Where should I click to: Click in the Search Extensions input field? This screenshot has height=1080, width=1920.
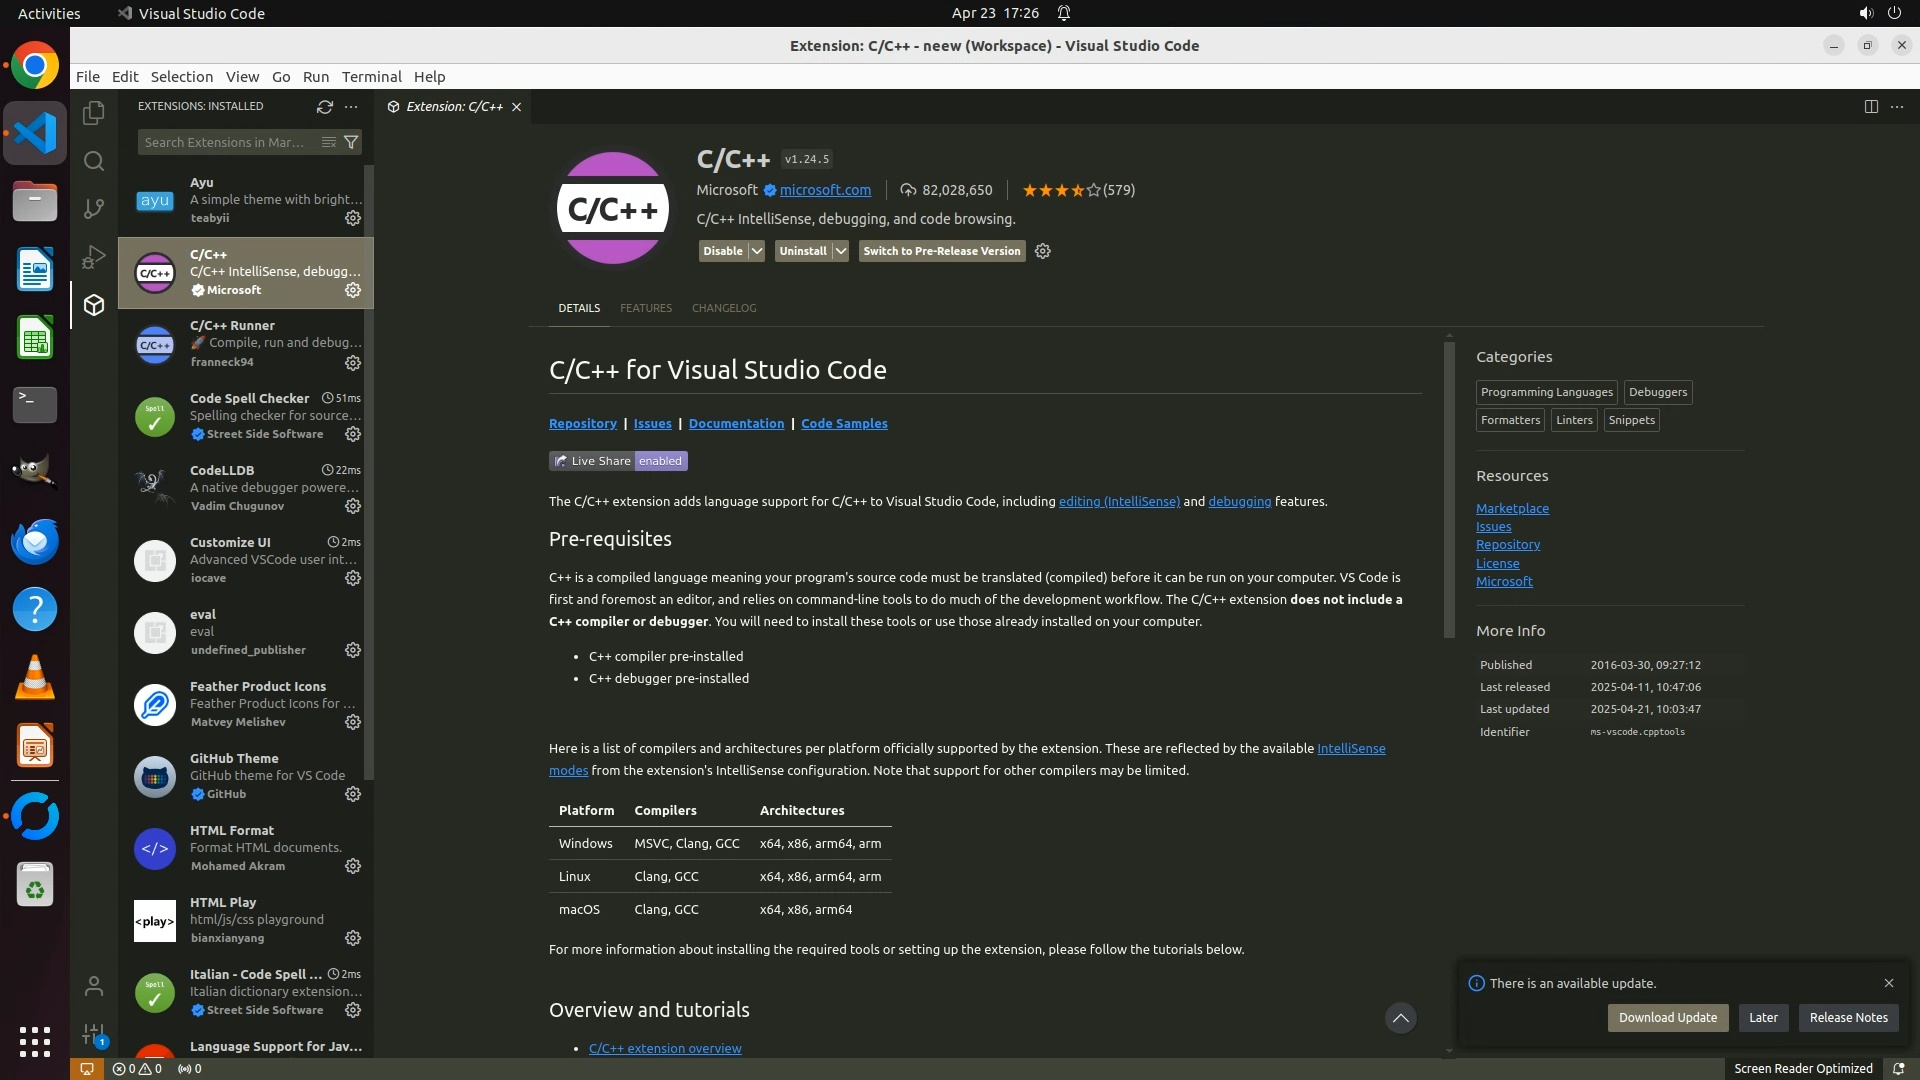click(x=225, y=142)
